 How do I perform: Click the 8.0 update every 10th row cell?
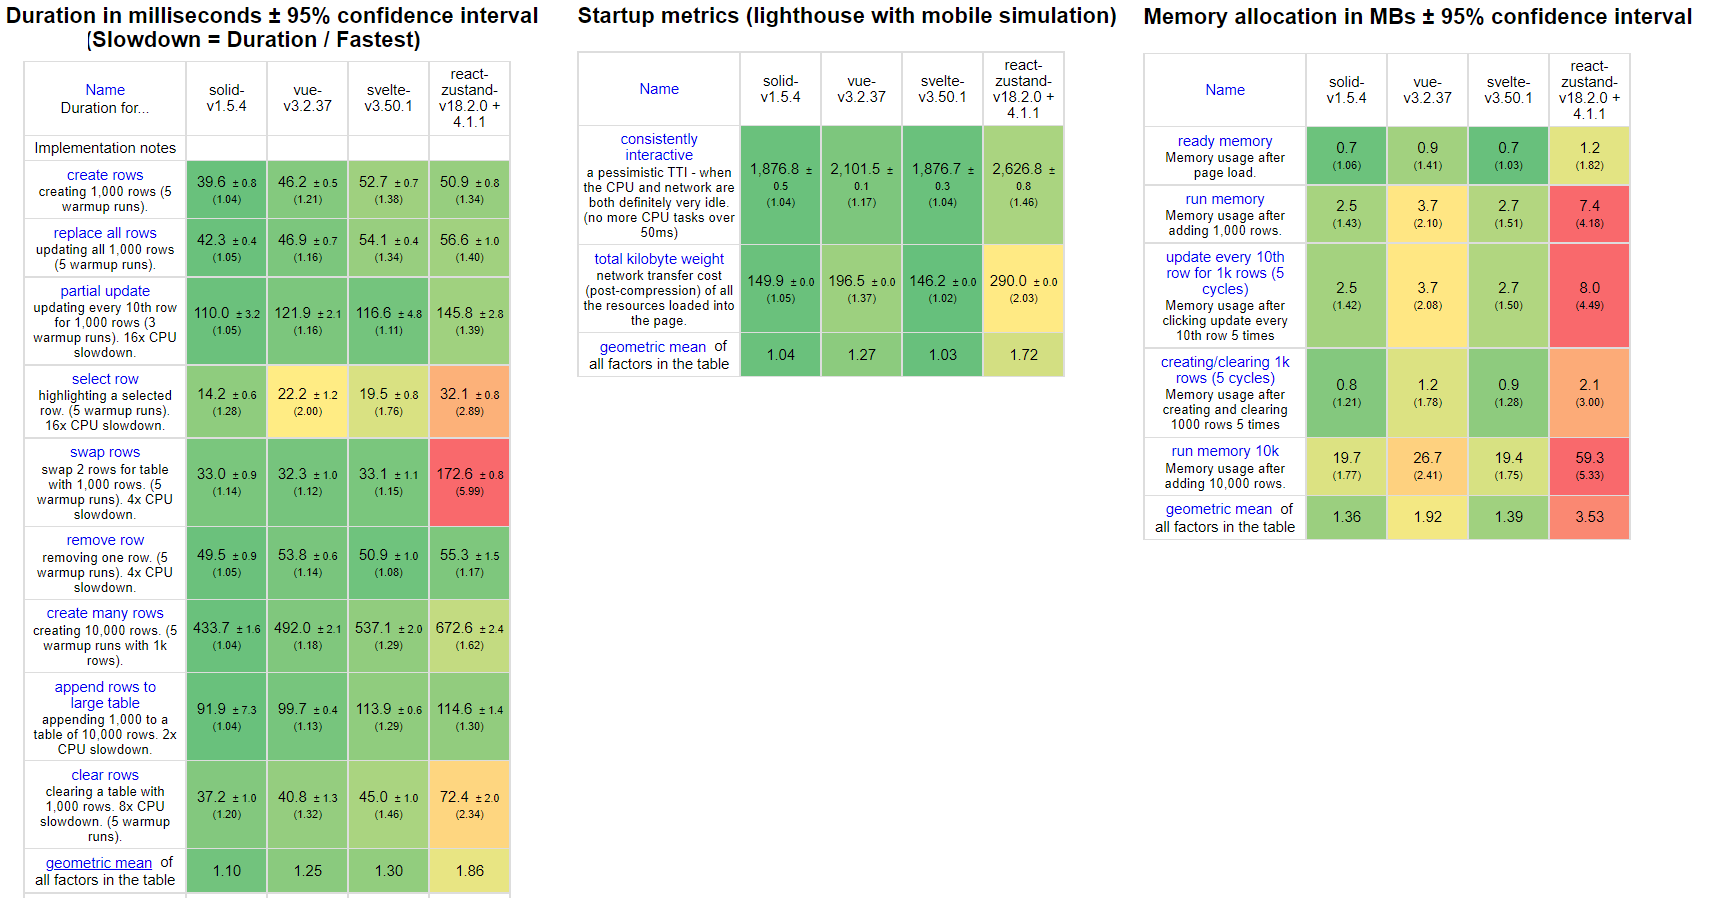(x=1590, y=296)
